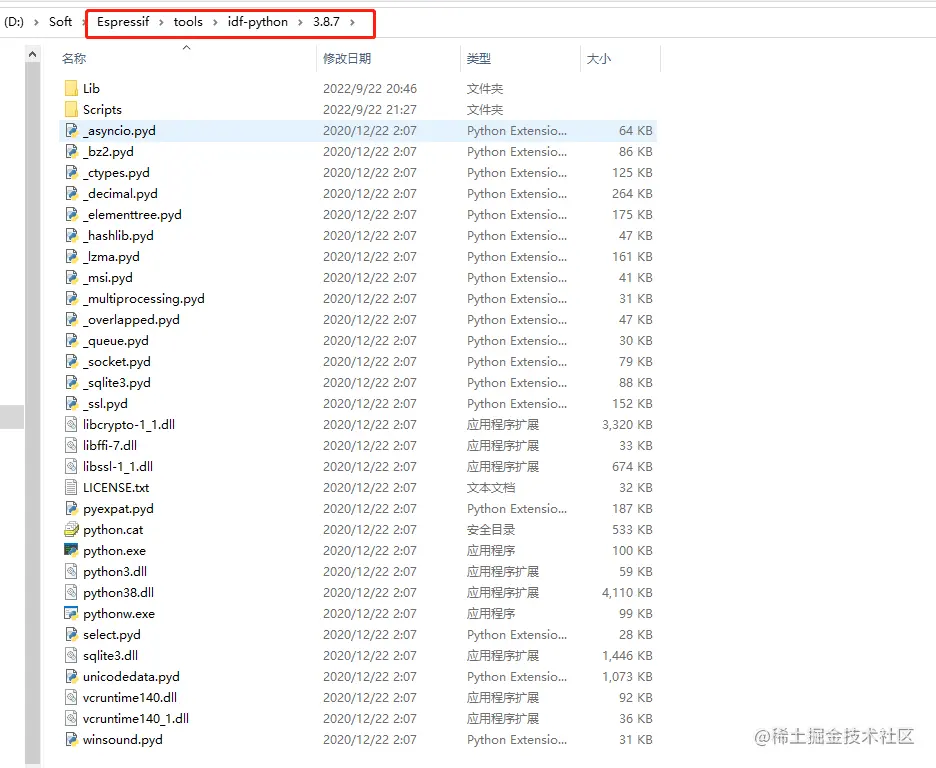Click the _bz2.pyd file icon
Viewport: 936px width, 768px height.
(x=71, y=152)
